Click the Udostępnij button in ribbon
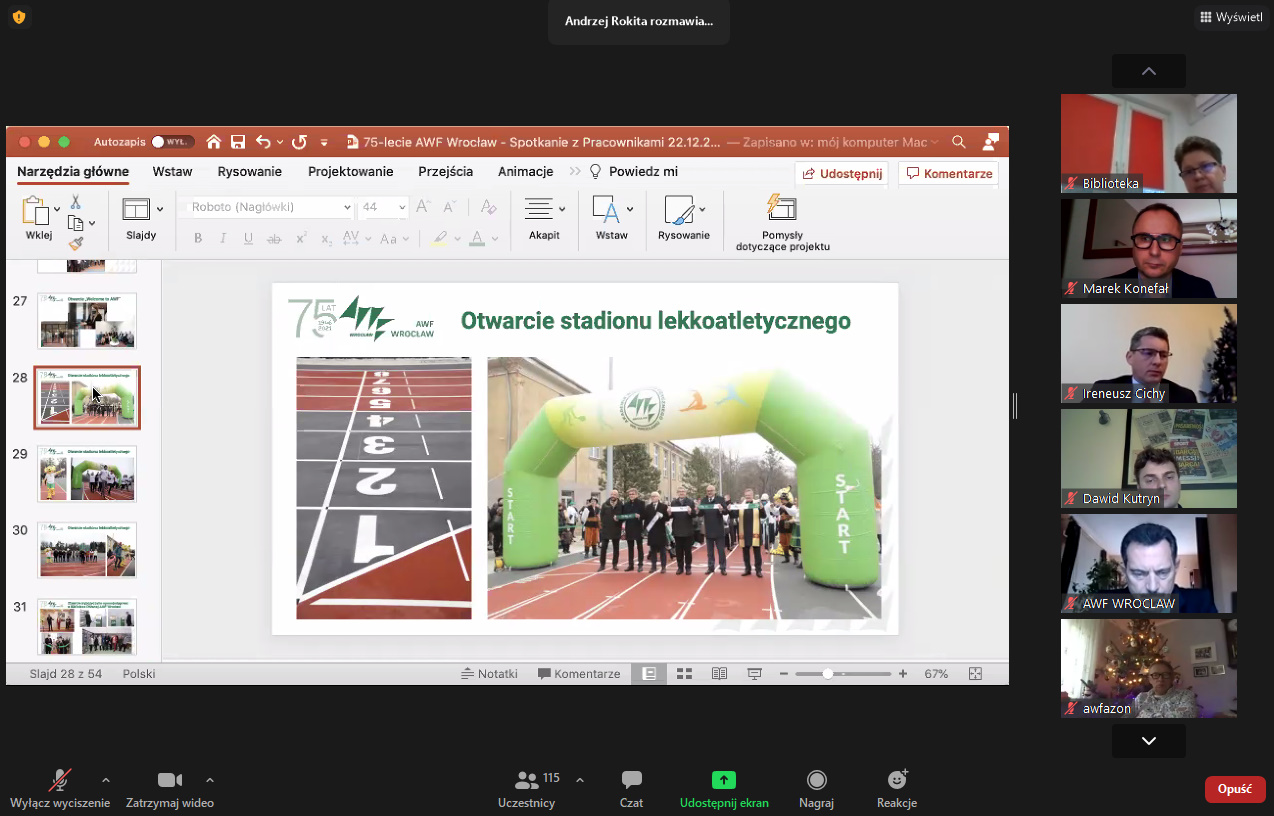The height and width of the screenshot is (816, 1274). 842,174
